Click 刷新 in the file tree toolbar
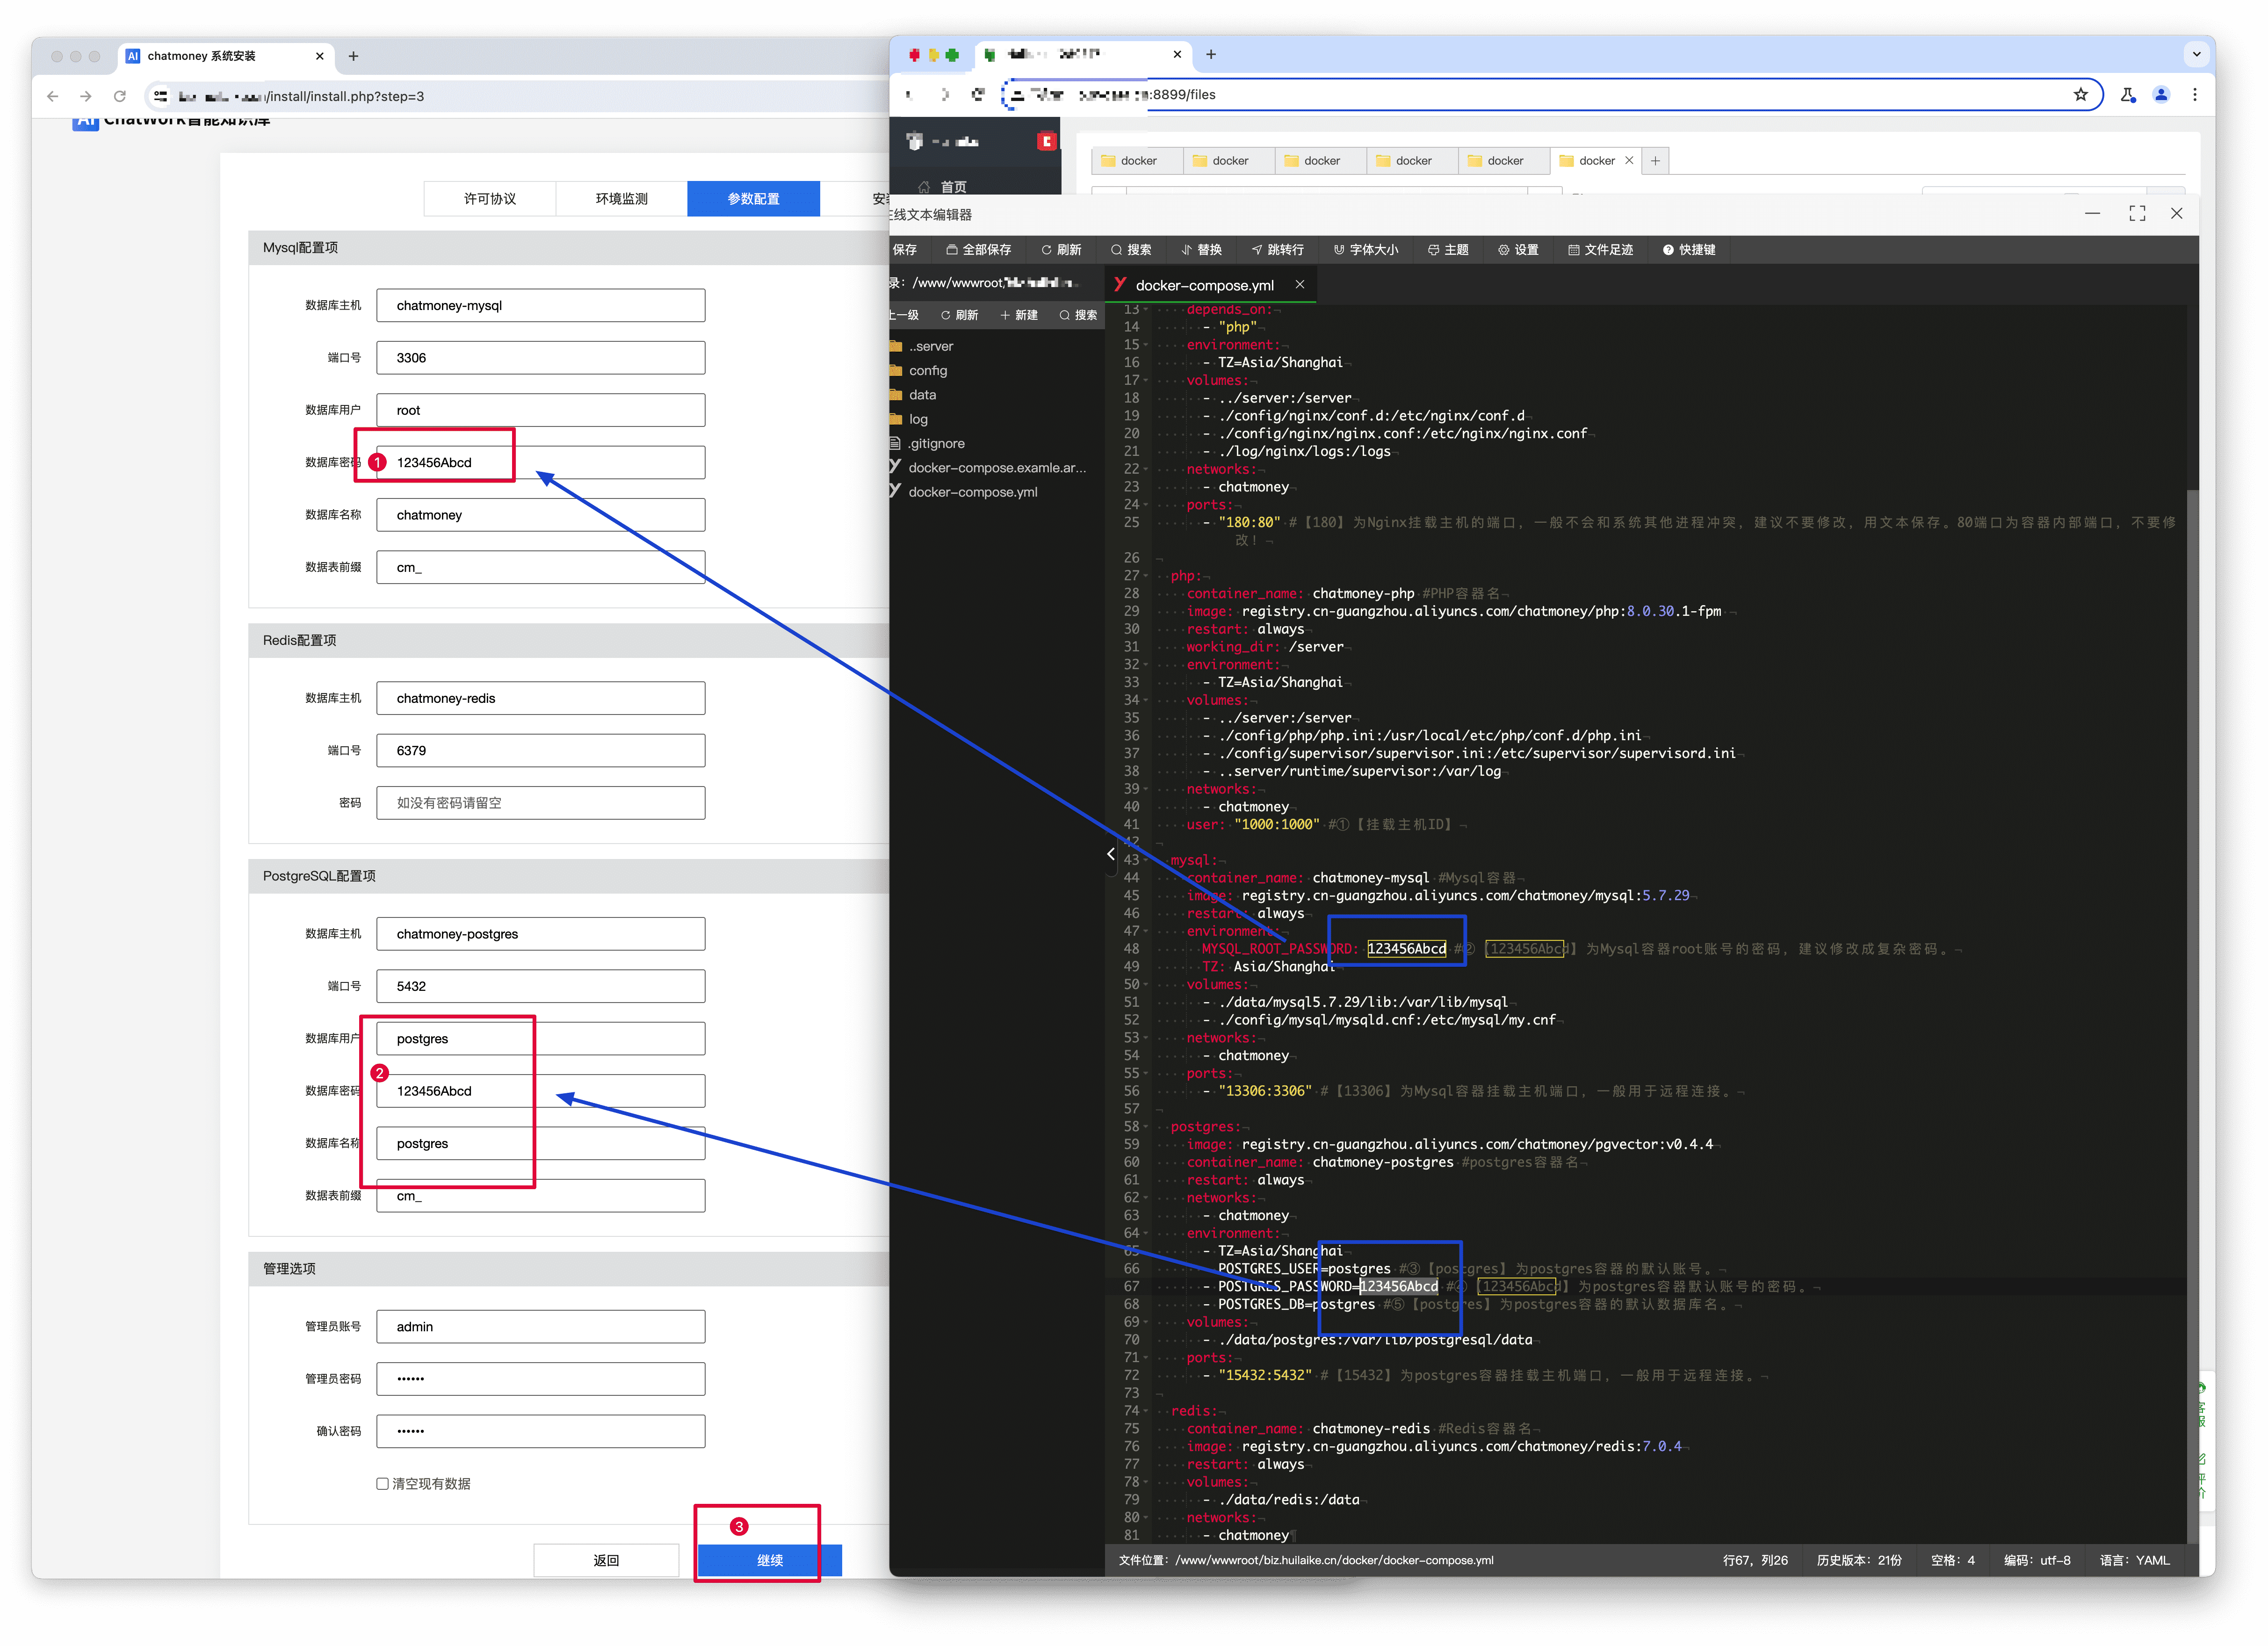The height and width of the screenshot is (1646, 2268). [x=959, y=315]
